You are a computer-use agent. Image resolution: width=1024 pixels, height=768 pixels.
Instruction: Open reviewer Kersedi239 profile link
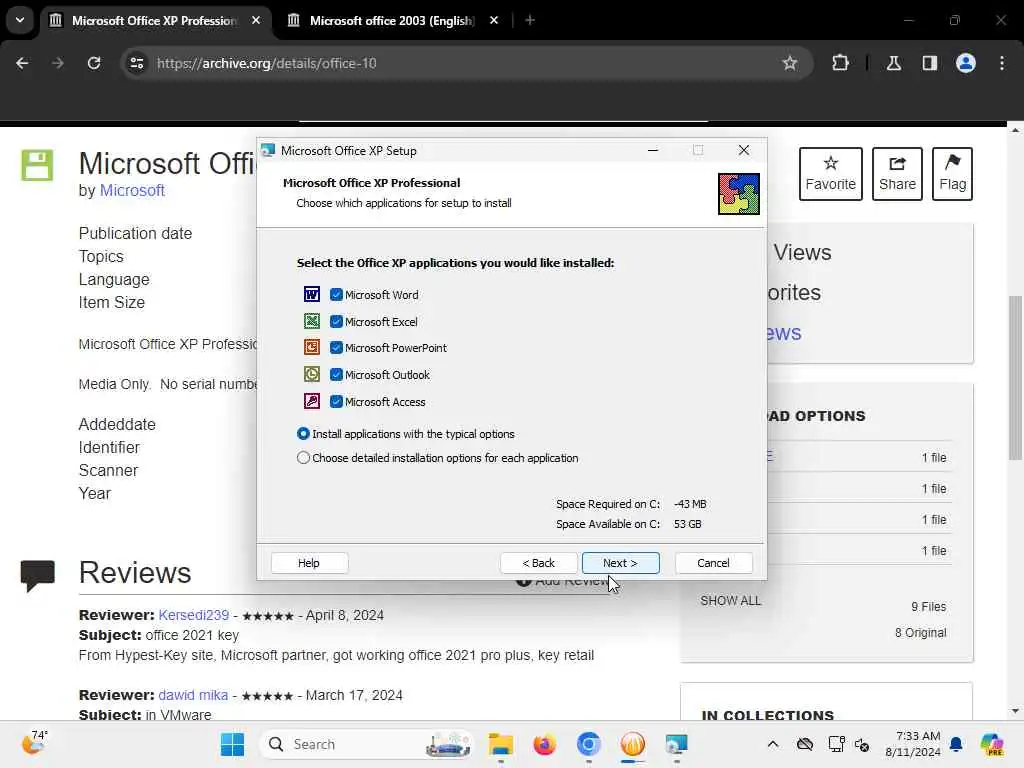[194, 615]
